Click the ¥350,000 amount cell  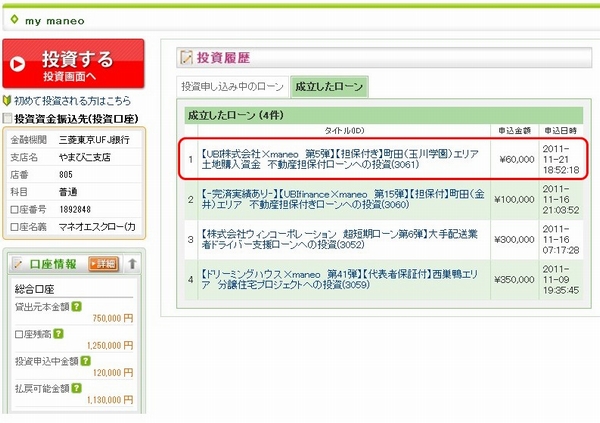(x=514, y=280)
